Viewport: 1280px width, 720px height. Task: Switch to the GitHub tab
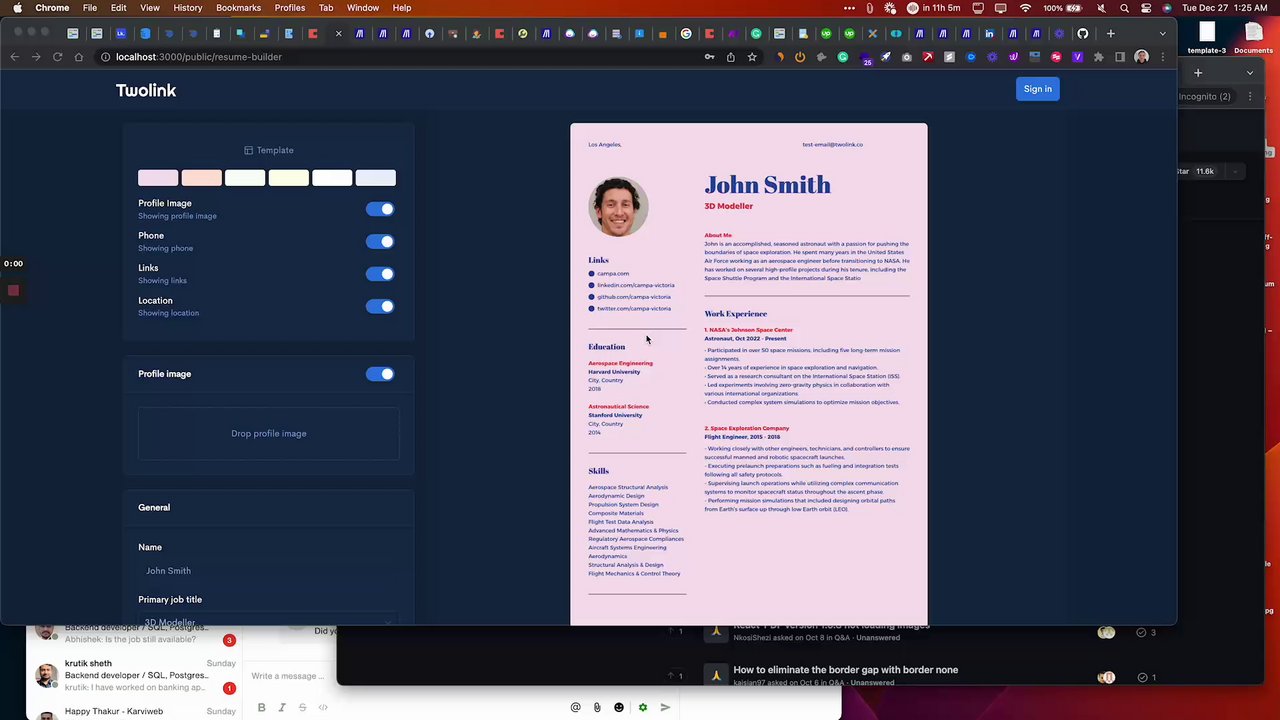click(x=1083, y=34)
